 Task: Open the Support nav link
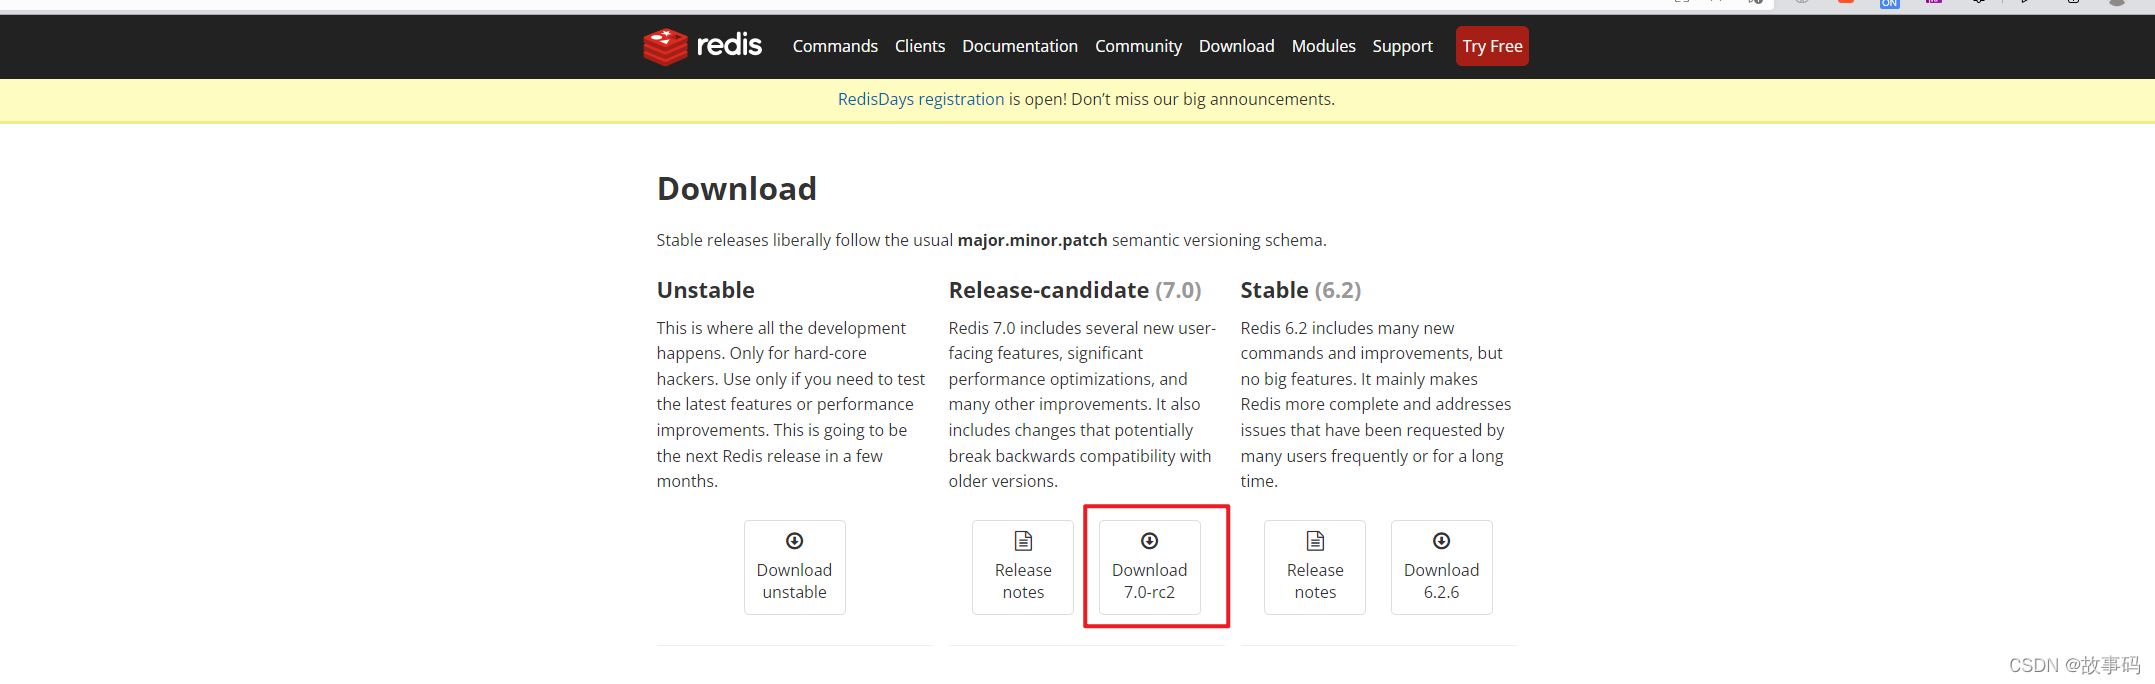[1402, 46]
